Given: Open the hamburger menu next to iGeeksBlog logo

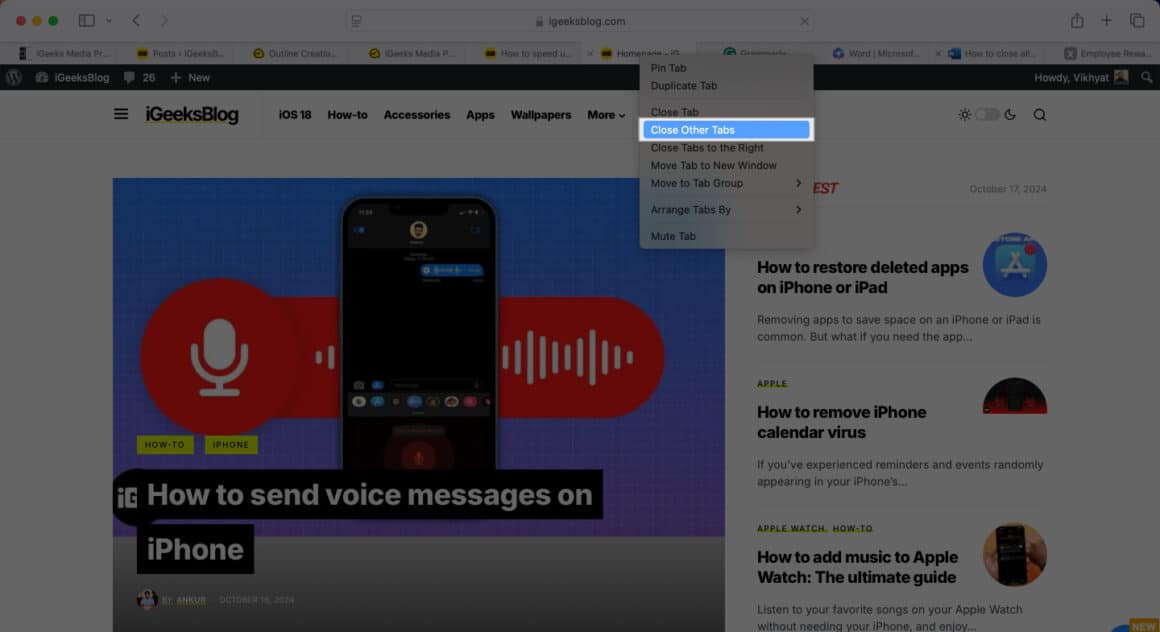Looking at the screenshot, I should click(x=120, y=114).
